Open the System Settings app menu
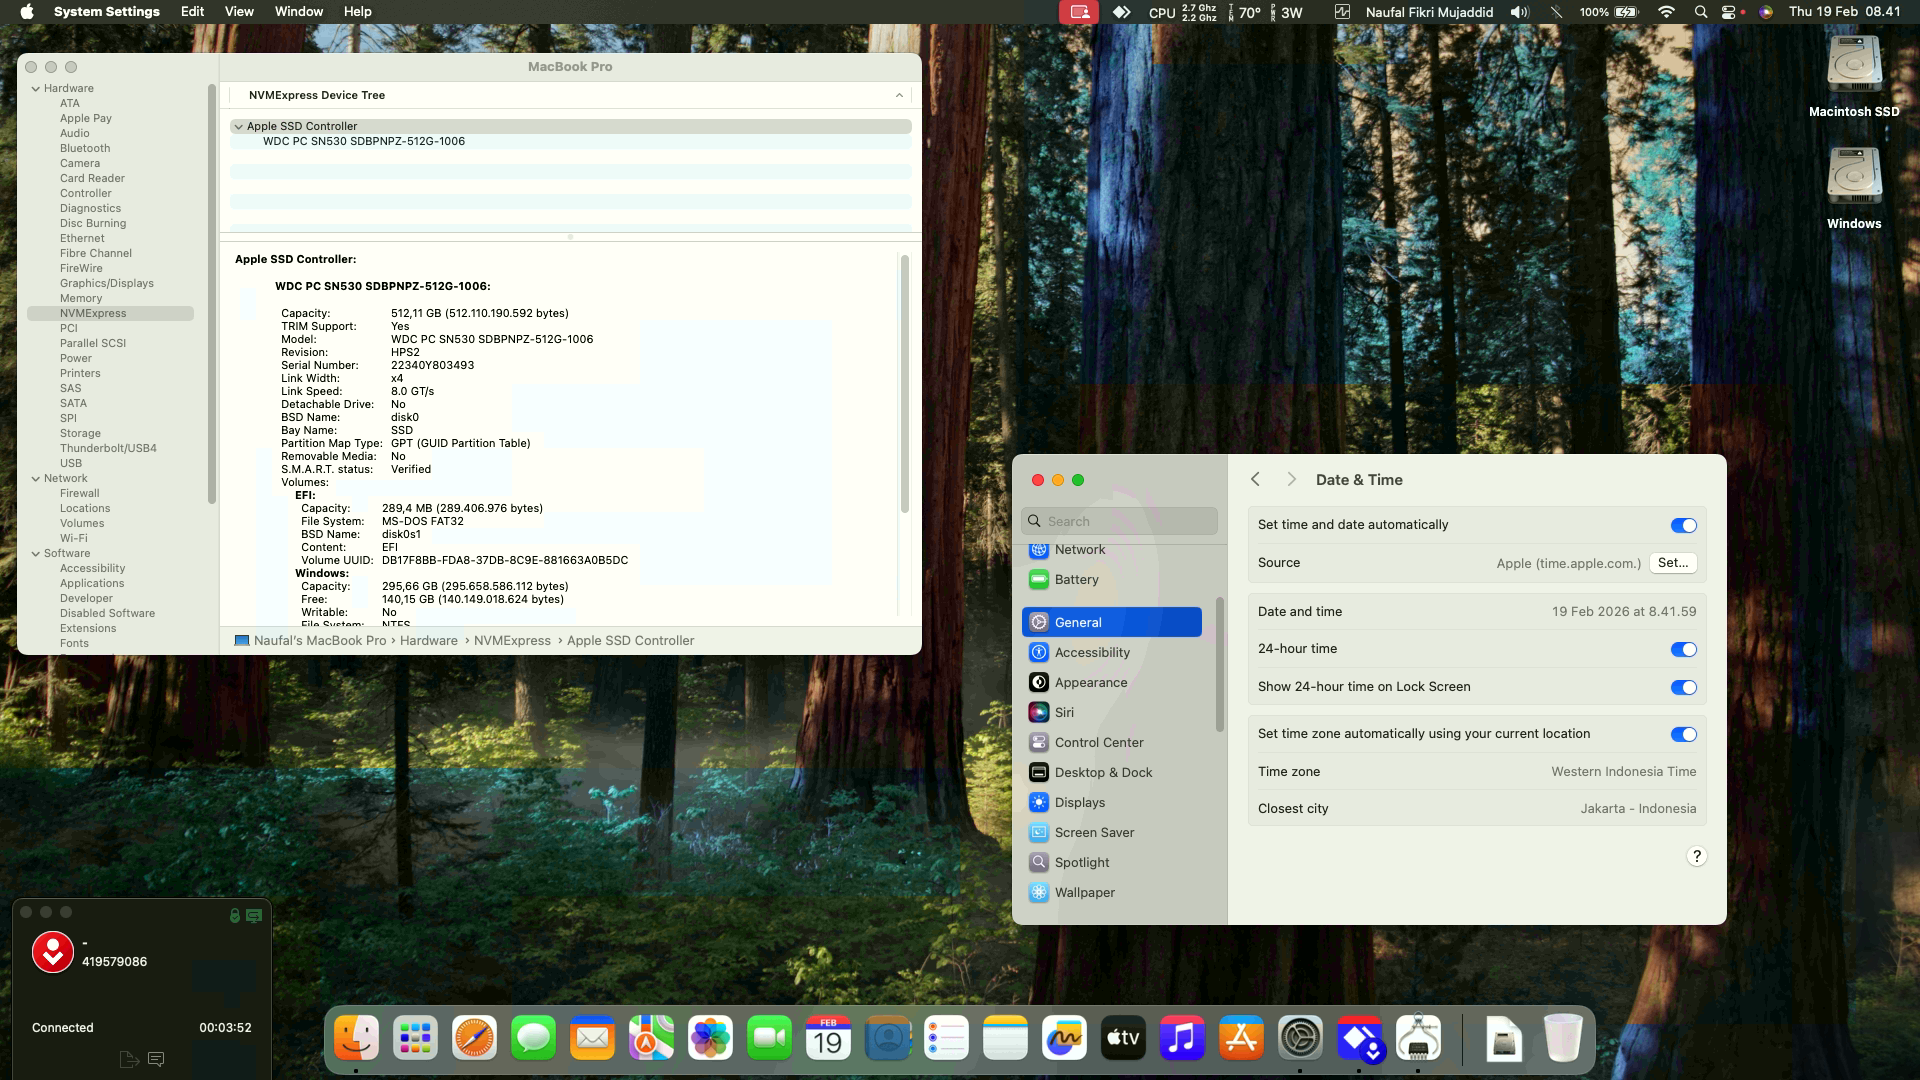 point(106,12)
